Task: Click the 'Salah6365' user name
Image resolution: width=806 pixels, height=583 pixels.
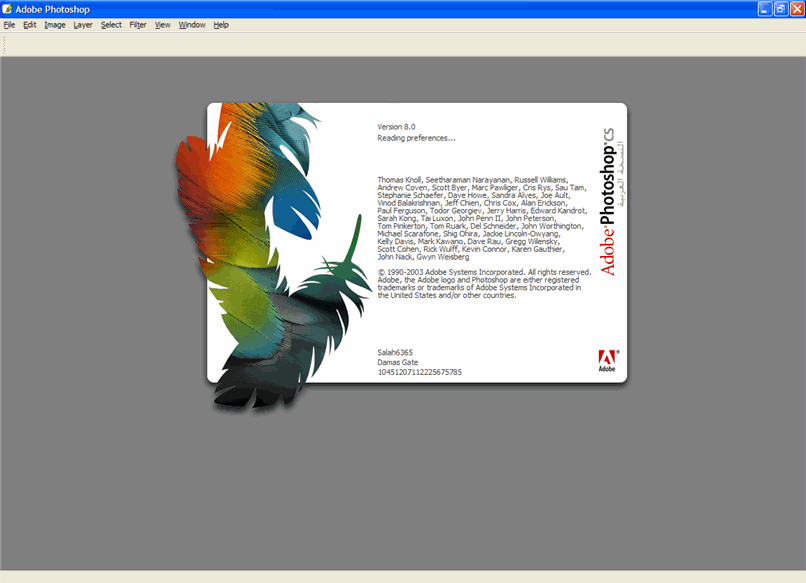Action: tap(395, 352)
